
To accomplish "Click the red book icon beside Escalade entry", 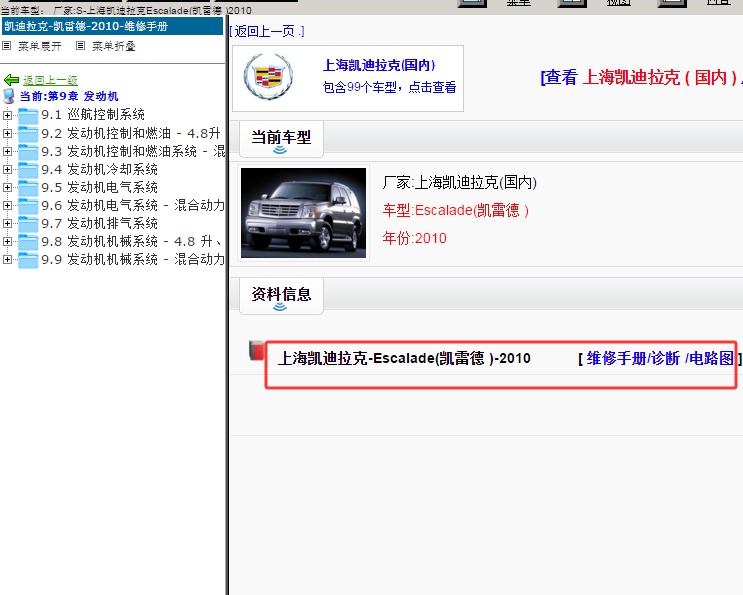I will pos(256,350).
